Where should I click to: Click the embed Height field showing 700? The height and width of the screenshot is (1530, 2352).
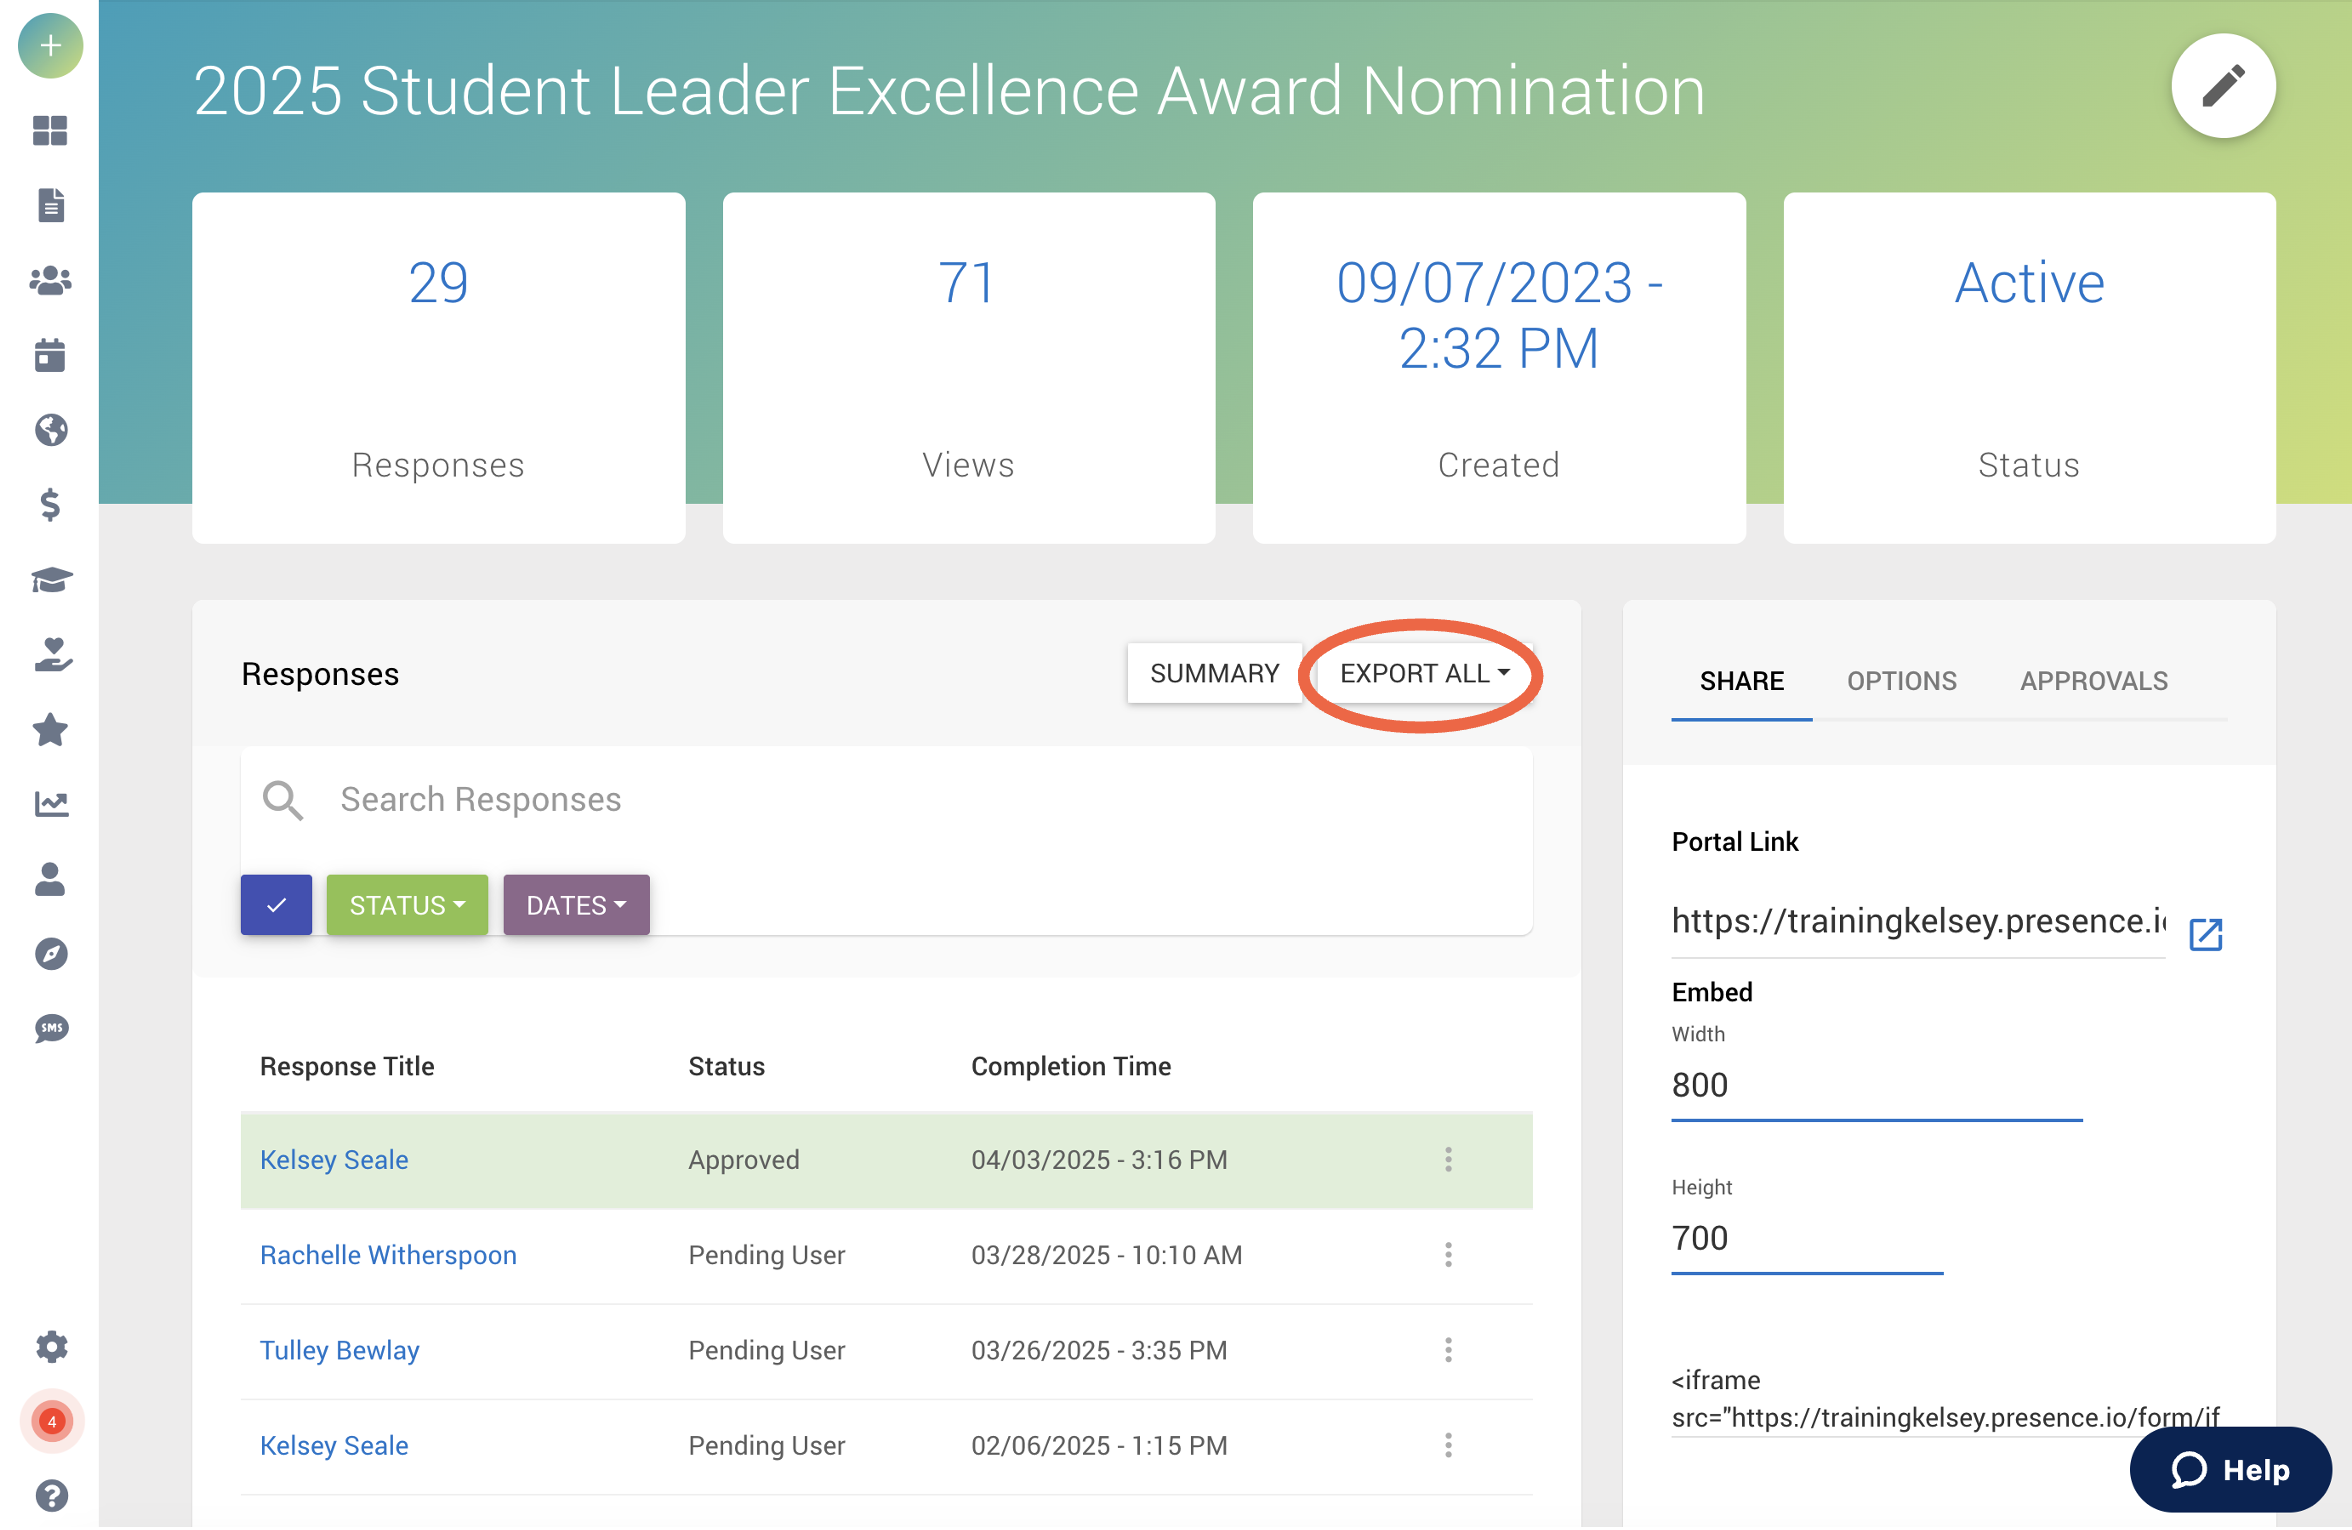[x=1807, y=1240]
